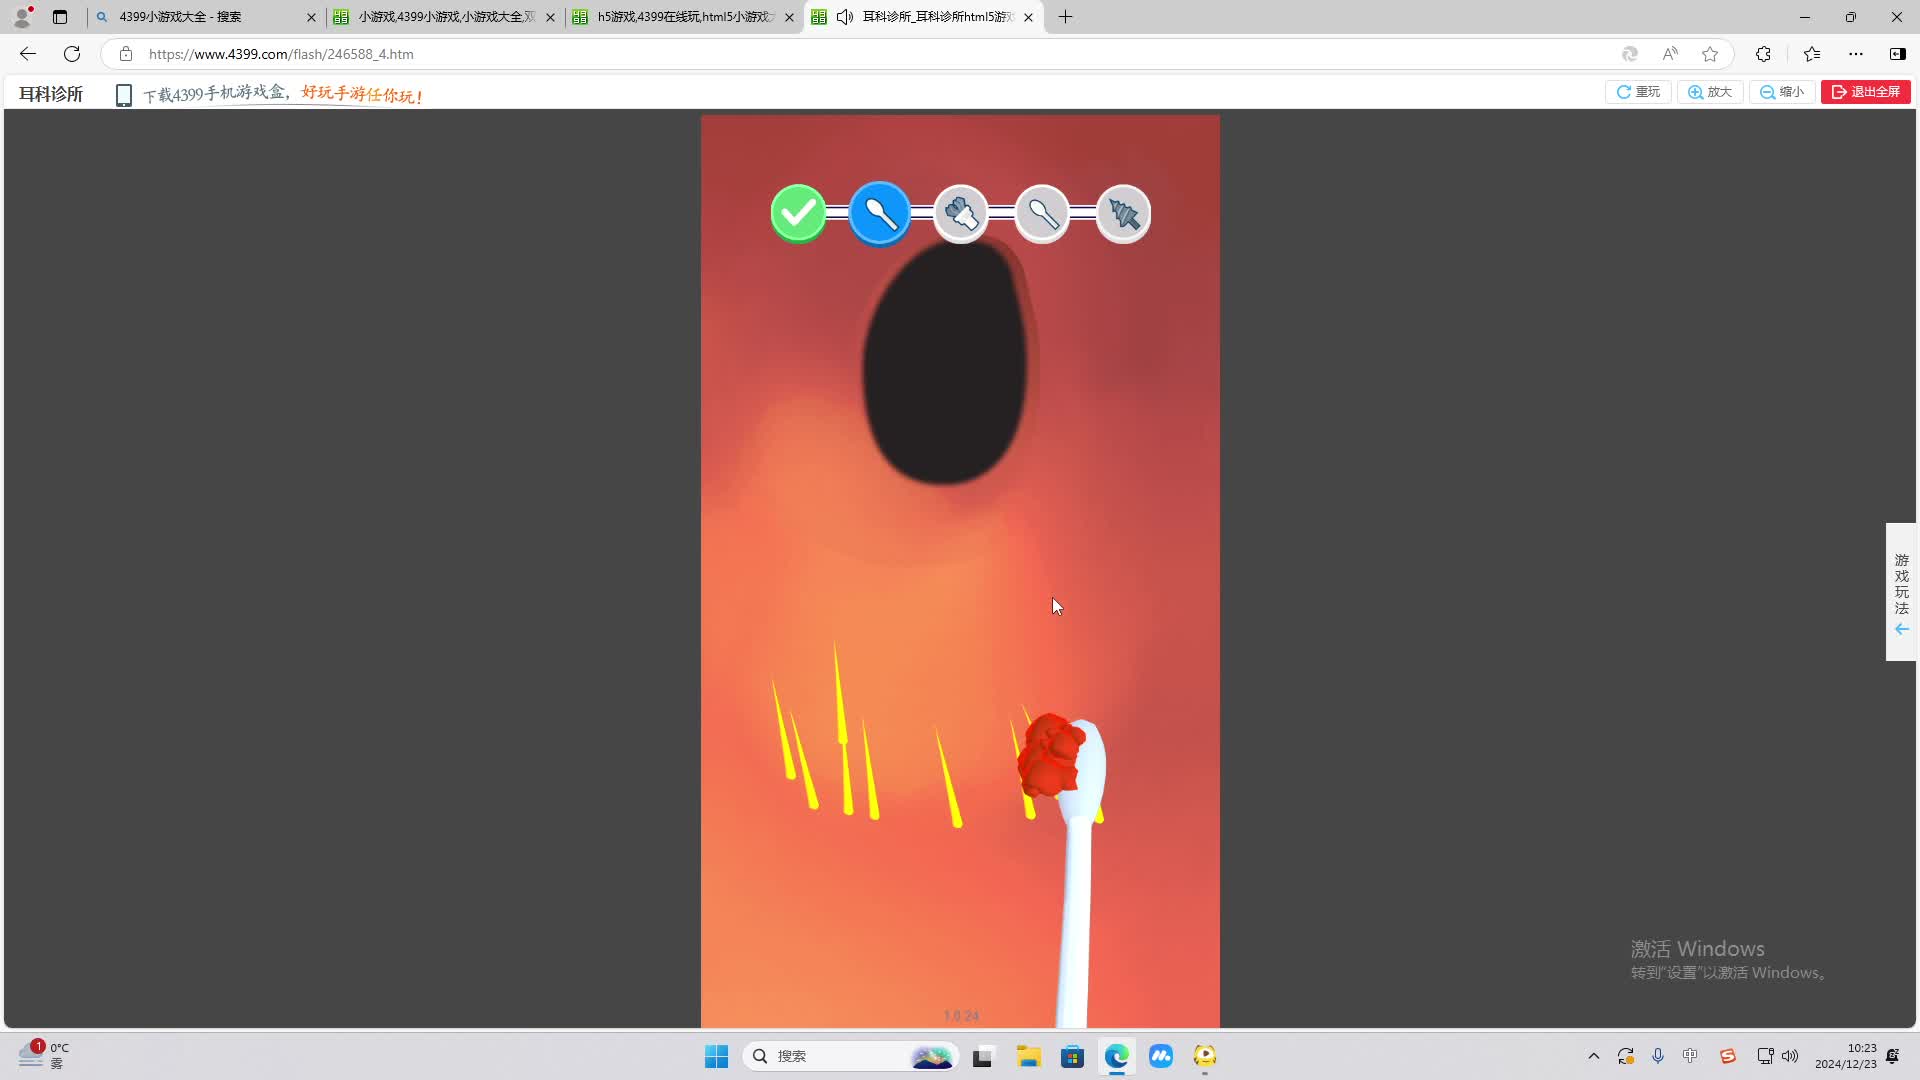1920x1080 pixels.
Task: Show hidden system tray icons
Action: coord(1593,1056)
